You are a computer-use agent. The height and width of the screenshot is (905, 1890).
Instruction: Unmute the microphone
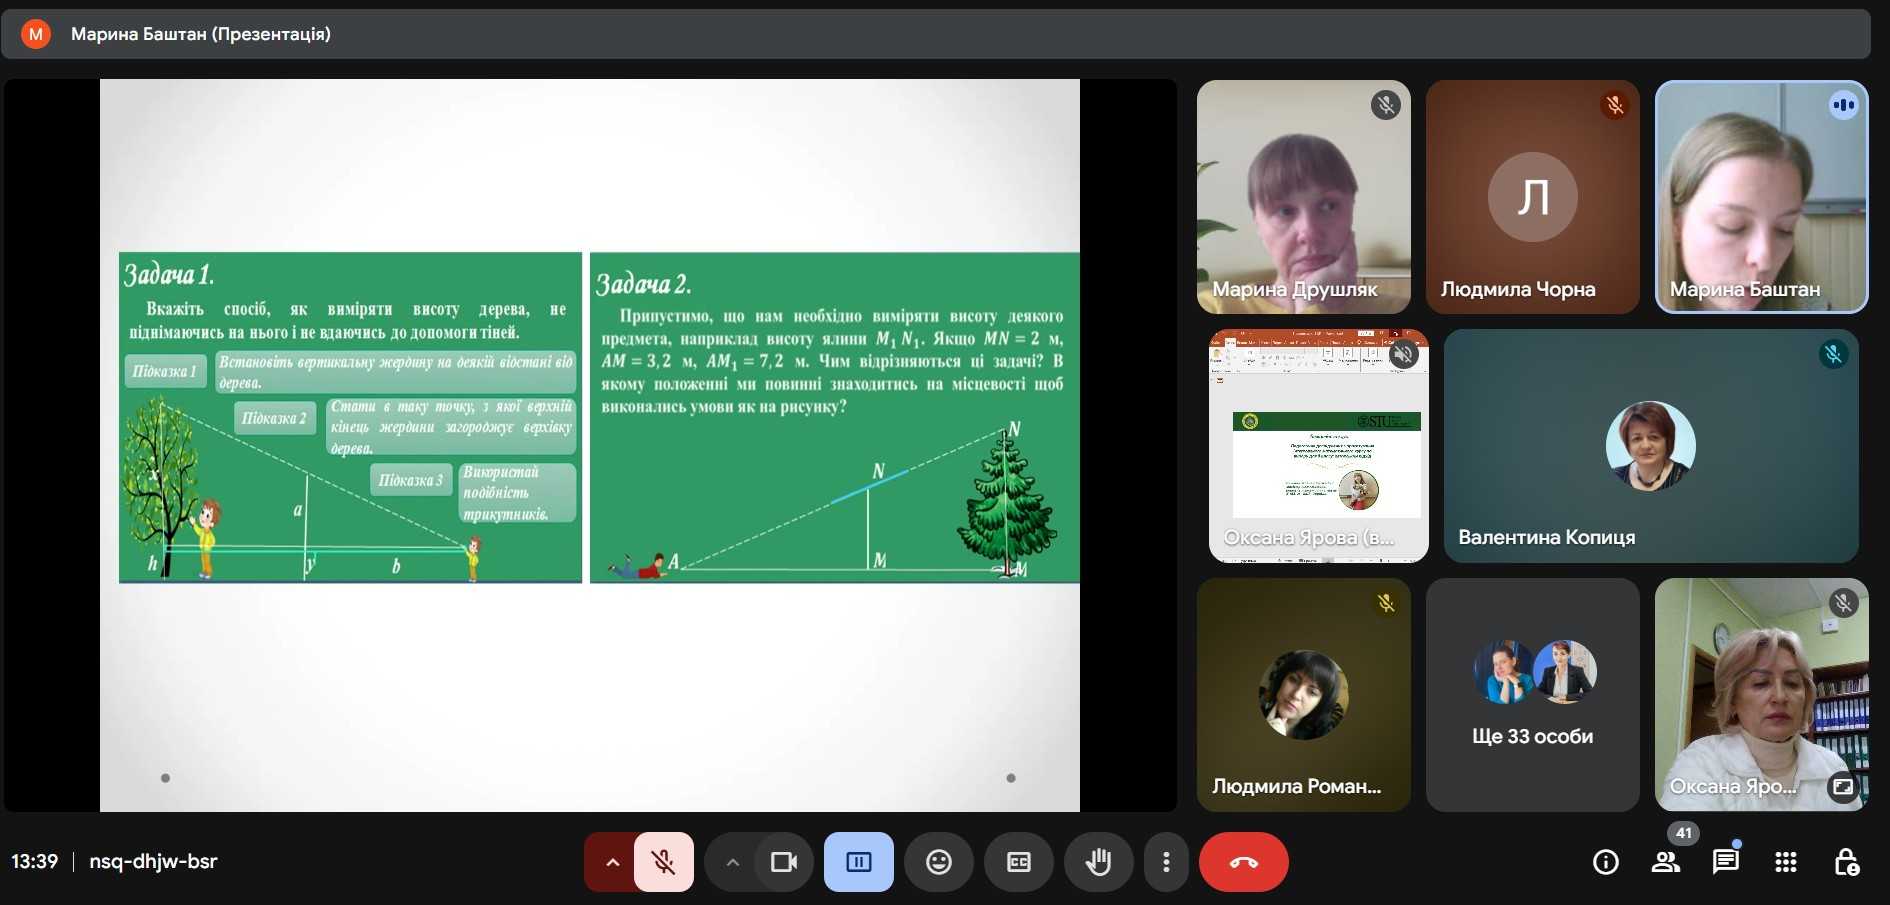(x=663, y=862)
